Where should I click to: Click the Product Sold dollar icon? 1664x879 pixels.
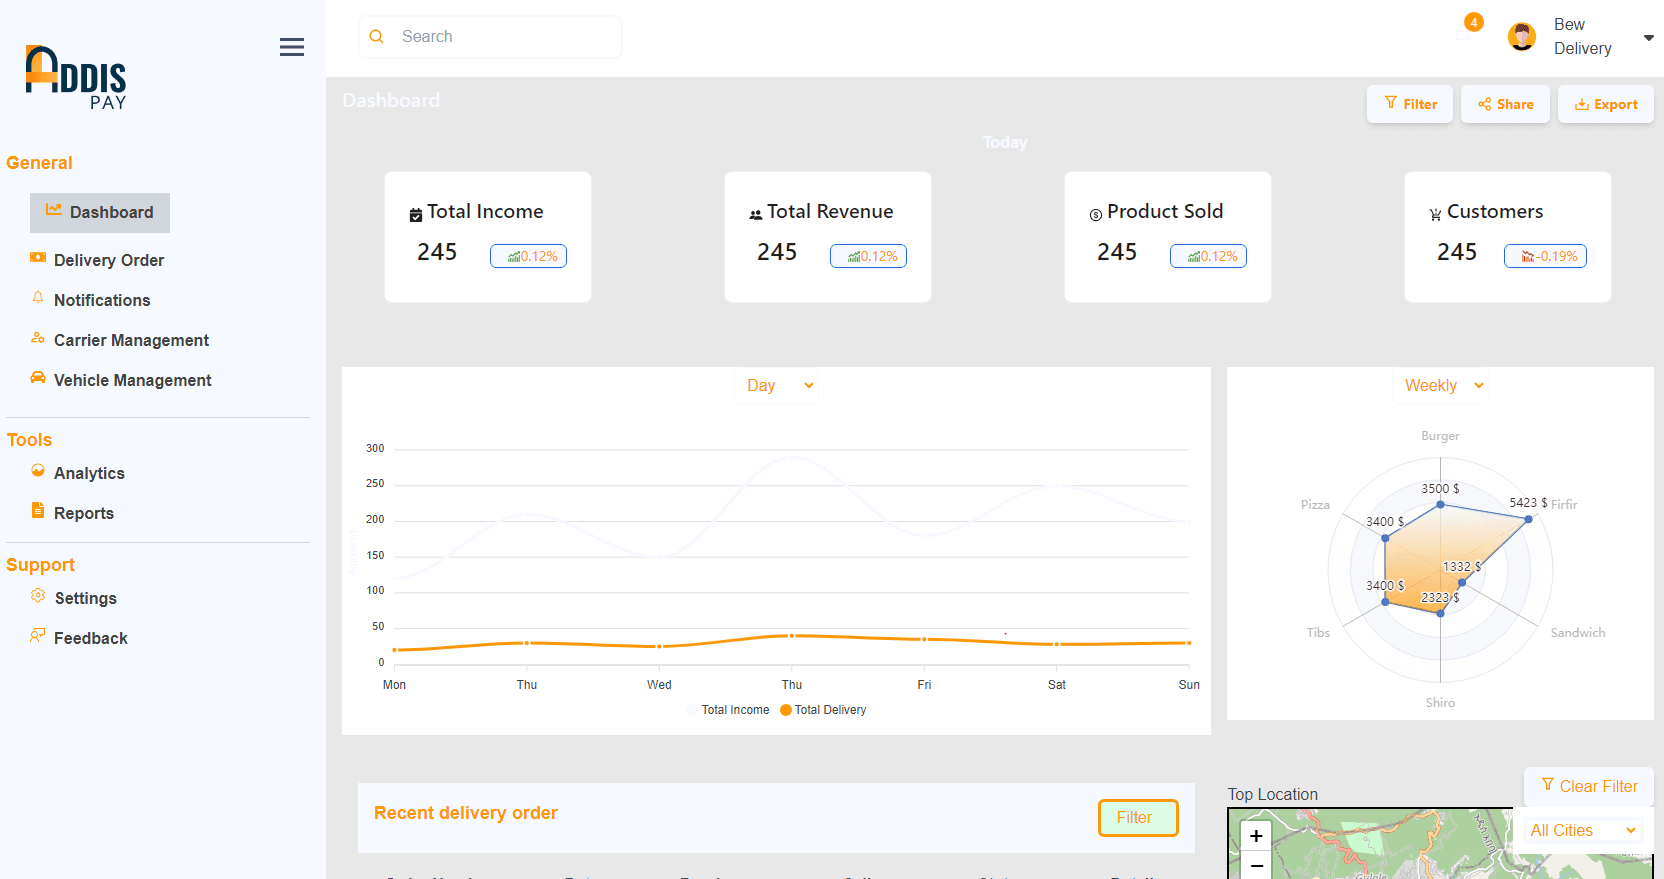pyautogui.click(x=1096, y=215)
